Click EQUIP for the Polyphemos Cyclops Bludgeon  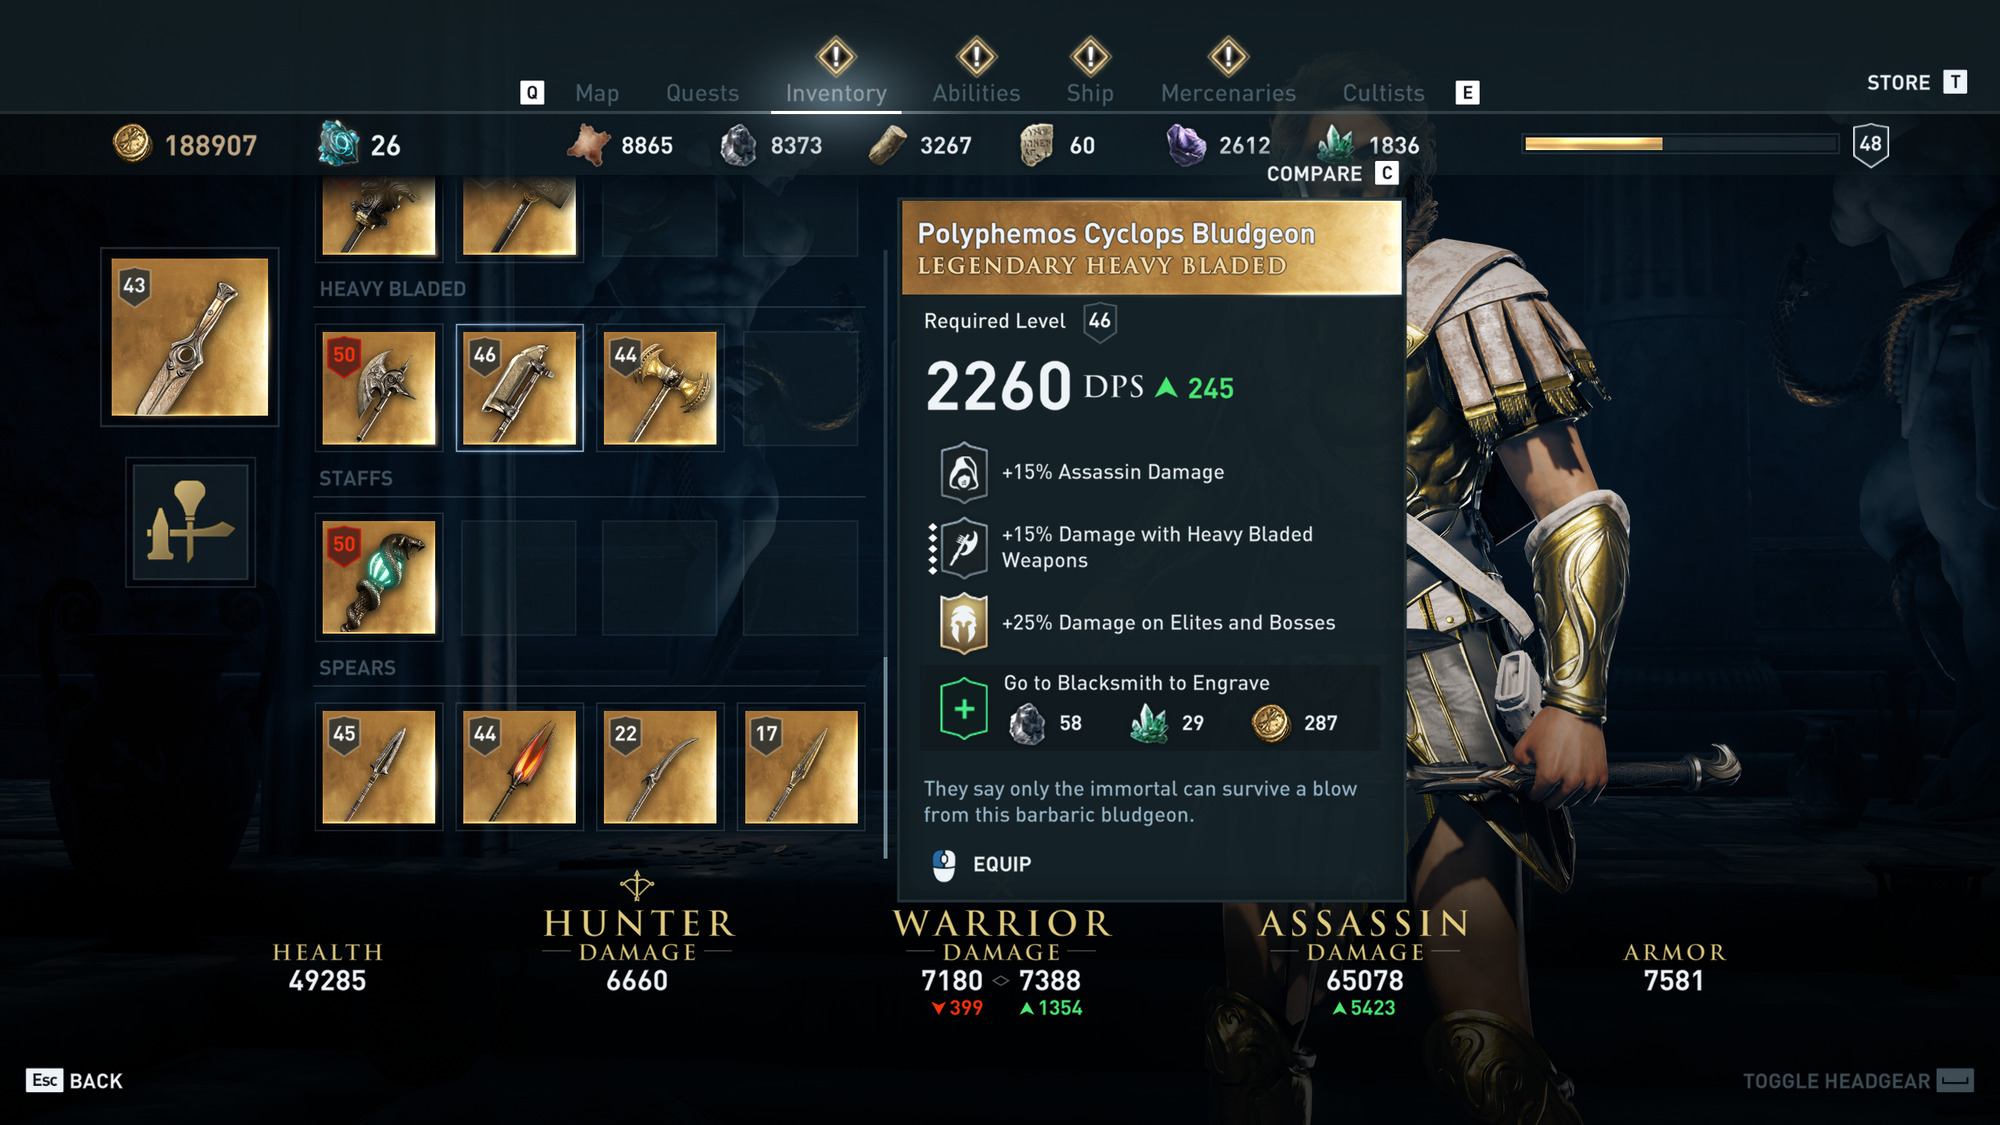tap(981, 864)
